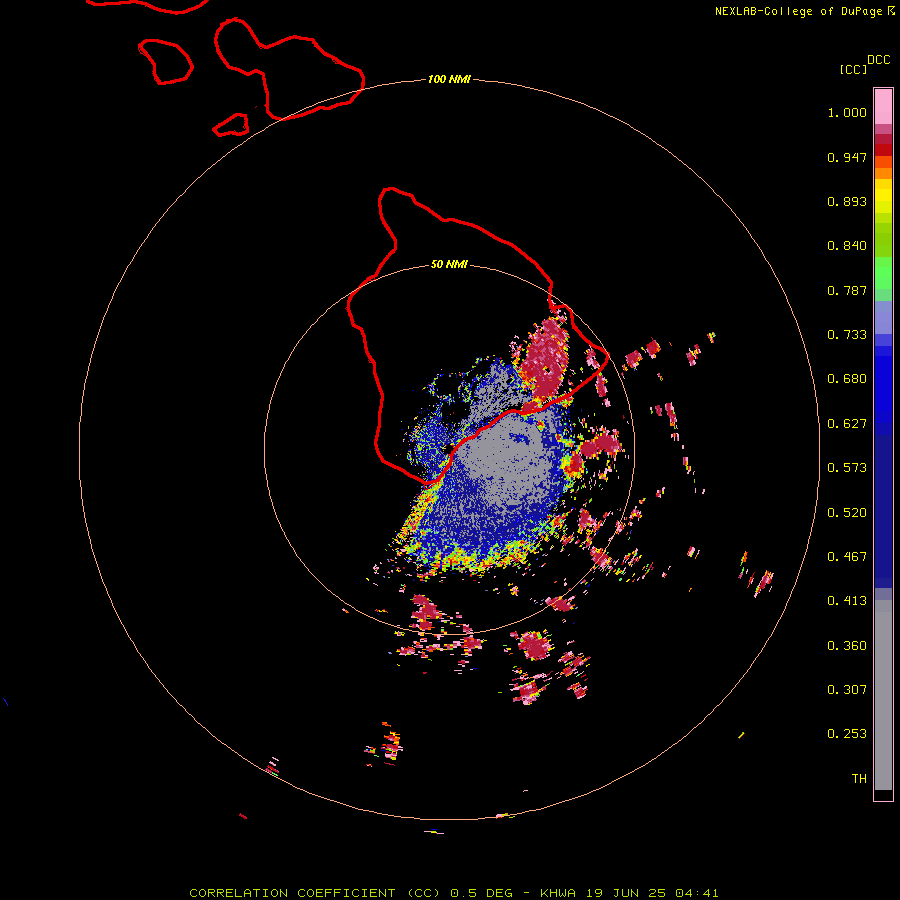
Task: Click the 0.627 colorbar value
Action: (x=847, y=424)
